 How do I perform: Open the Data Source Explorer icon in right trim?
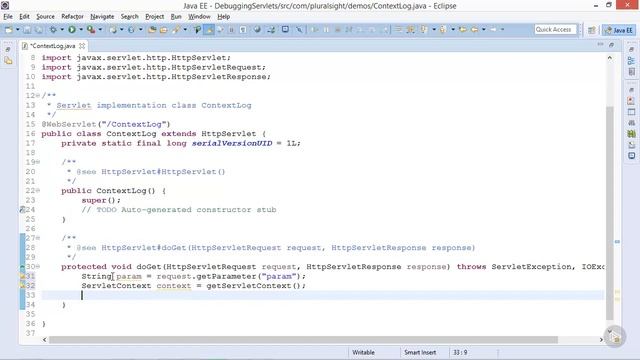[x=631, y=134]
